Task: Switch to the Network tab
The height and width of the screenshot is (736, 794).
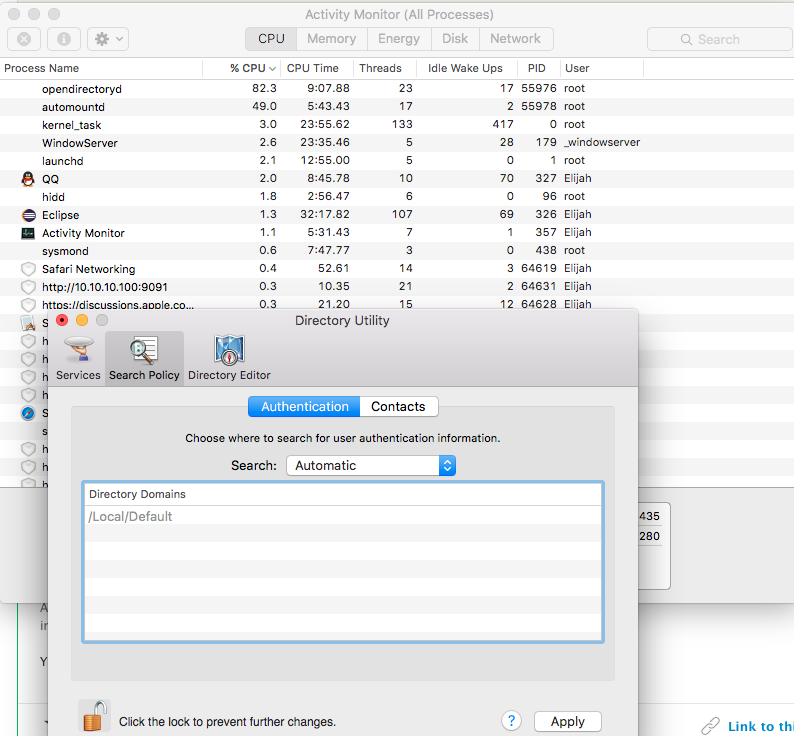Action: [515, 38]
